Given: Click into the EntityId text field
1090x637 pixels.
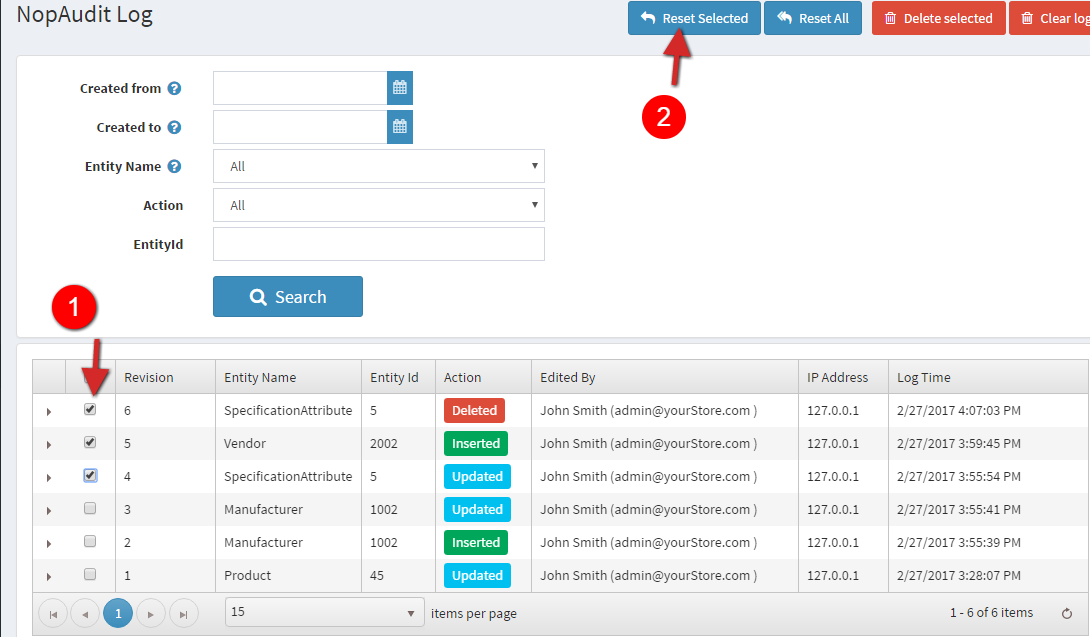Looking at the screenshot, I should tap(378, 244).
